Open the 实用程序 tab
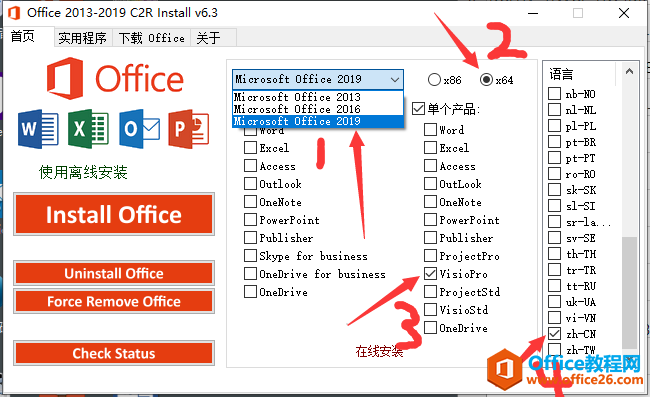The width and height of the screenshot is (650, 397). 83,38
